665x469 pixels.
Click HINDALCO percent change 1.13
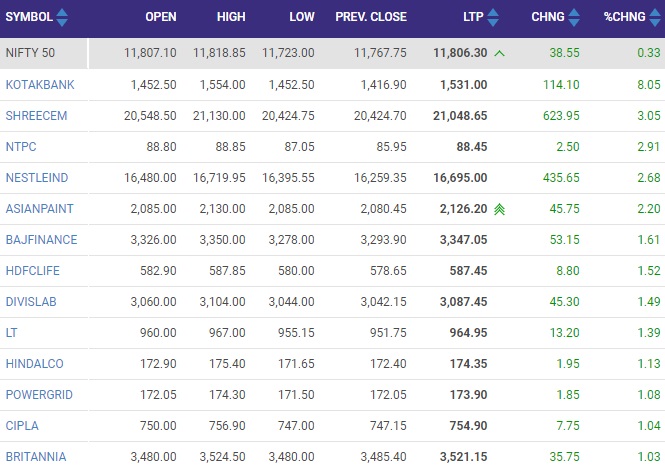tap(649, 363)
